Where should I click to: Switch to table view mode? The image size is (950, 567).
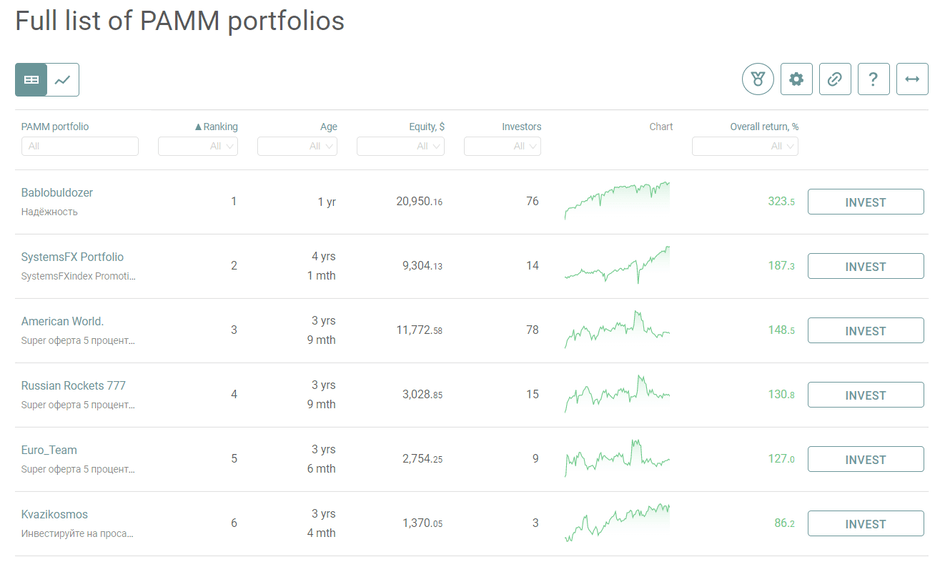pyautogui.click(x=31, y=80)
